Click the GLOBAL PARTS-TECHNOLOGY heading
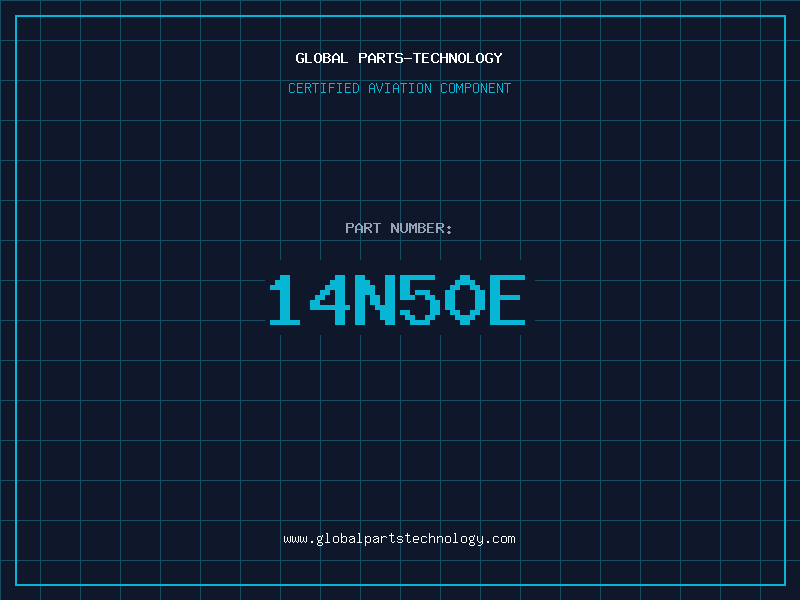The width and height of the screenshot is (800, 600). coord(399,58)
